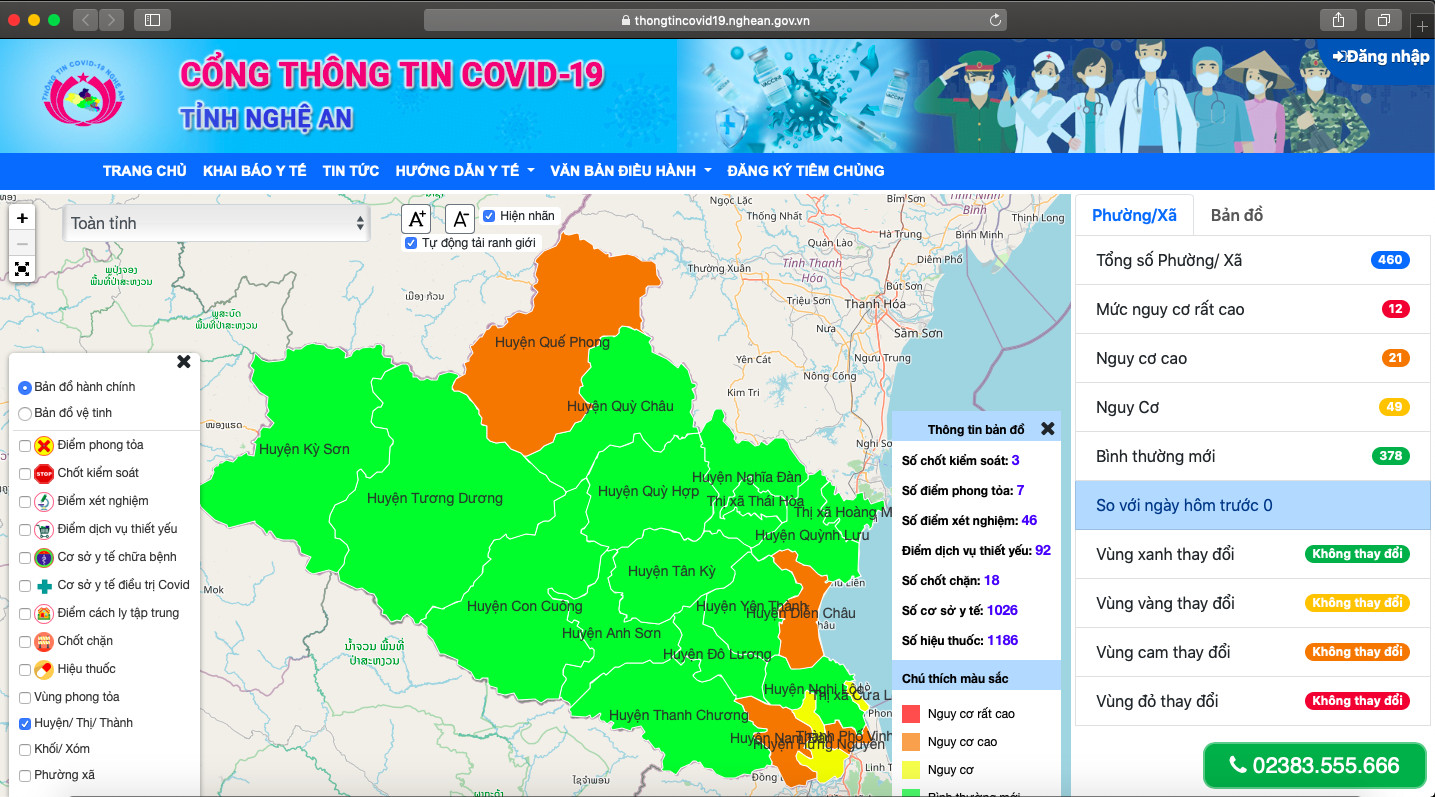Open the Toàn tỉnh region dropdown

coord(217,224)
